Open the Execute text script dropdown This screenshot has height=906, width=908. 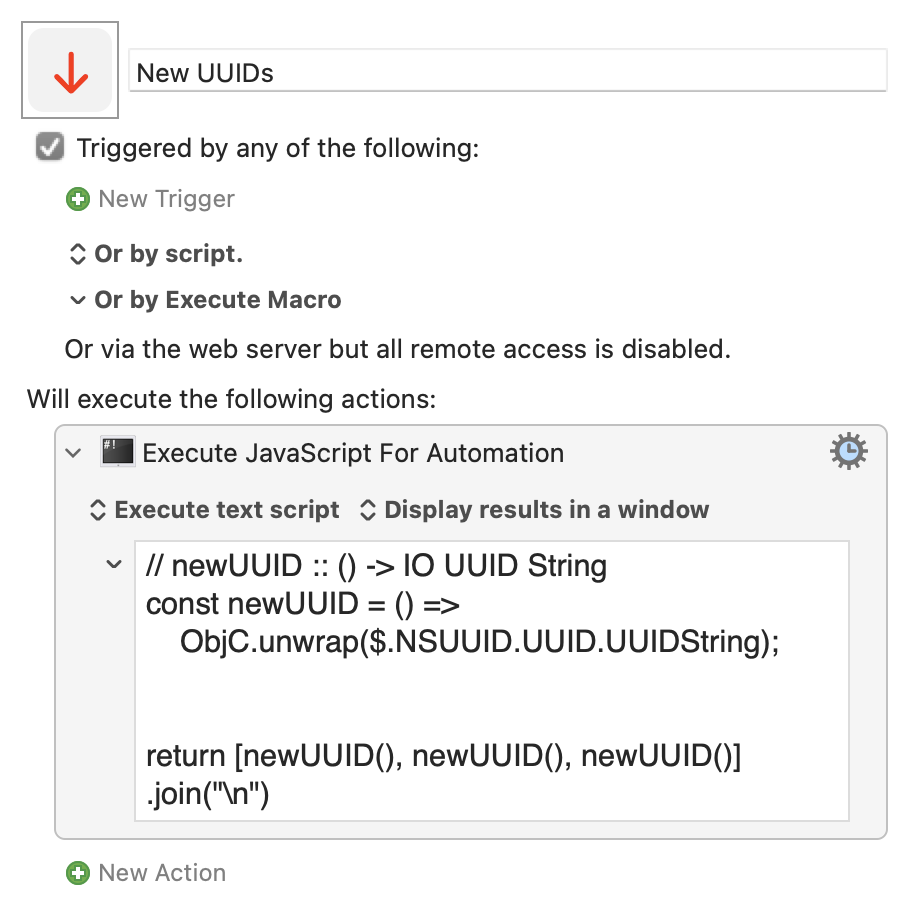(215, 510)
